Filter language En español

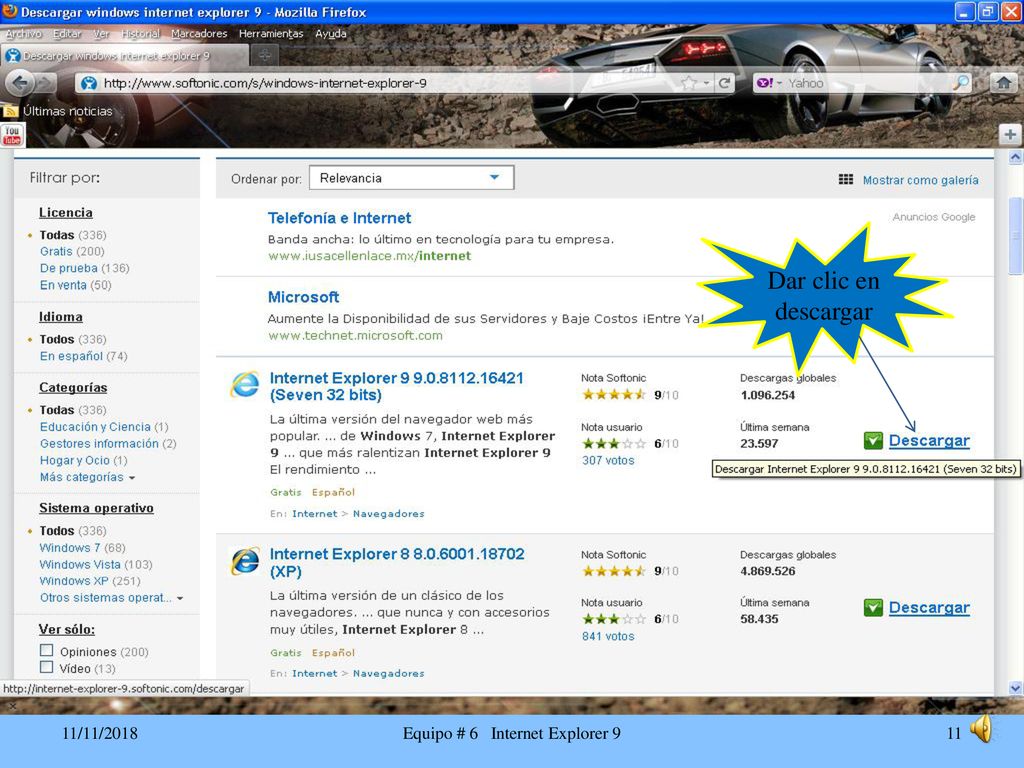click(71, 356)
